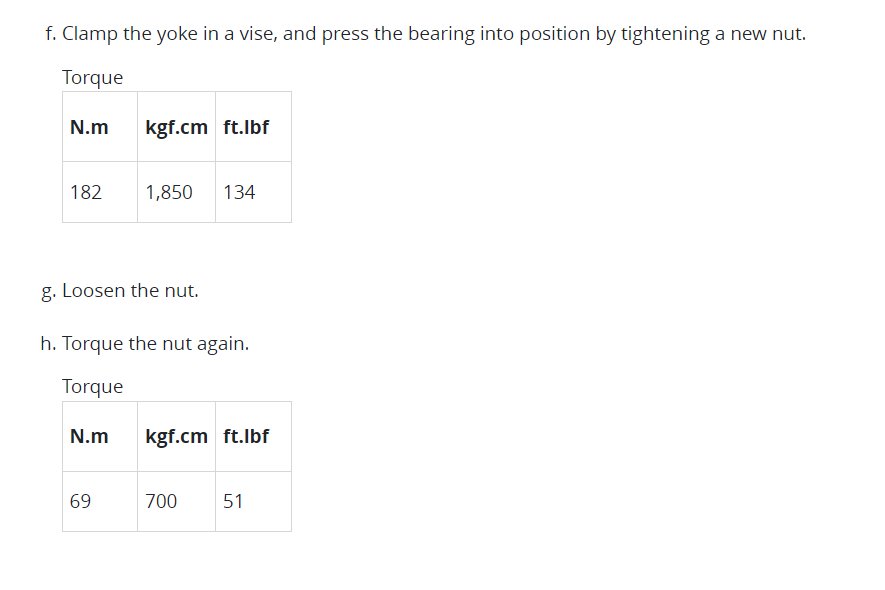Click the N.m header in second table
Screen dimensions: 885x590
coord(100,436)
